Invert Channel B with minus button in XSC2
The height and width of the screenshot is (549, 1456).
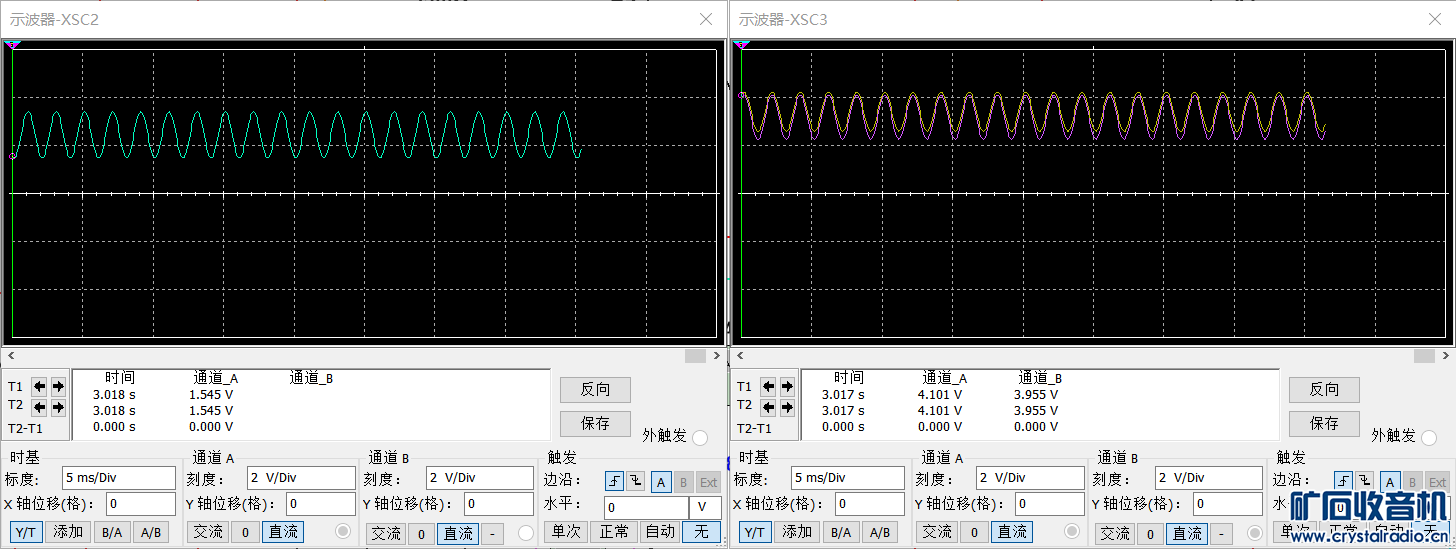pyautogui.click(x=492, y=534)
